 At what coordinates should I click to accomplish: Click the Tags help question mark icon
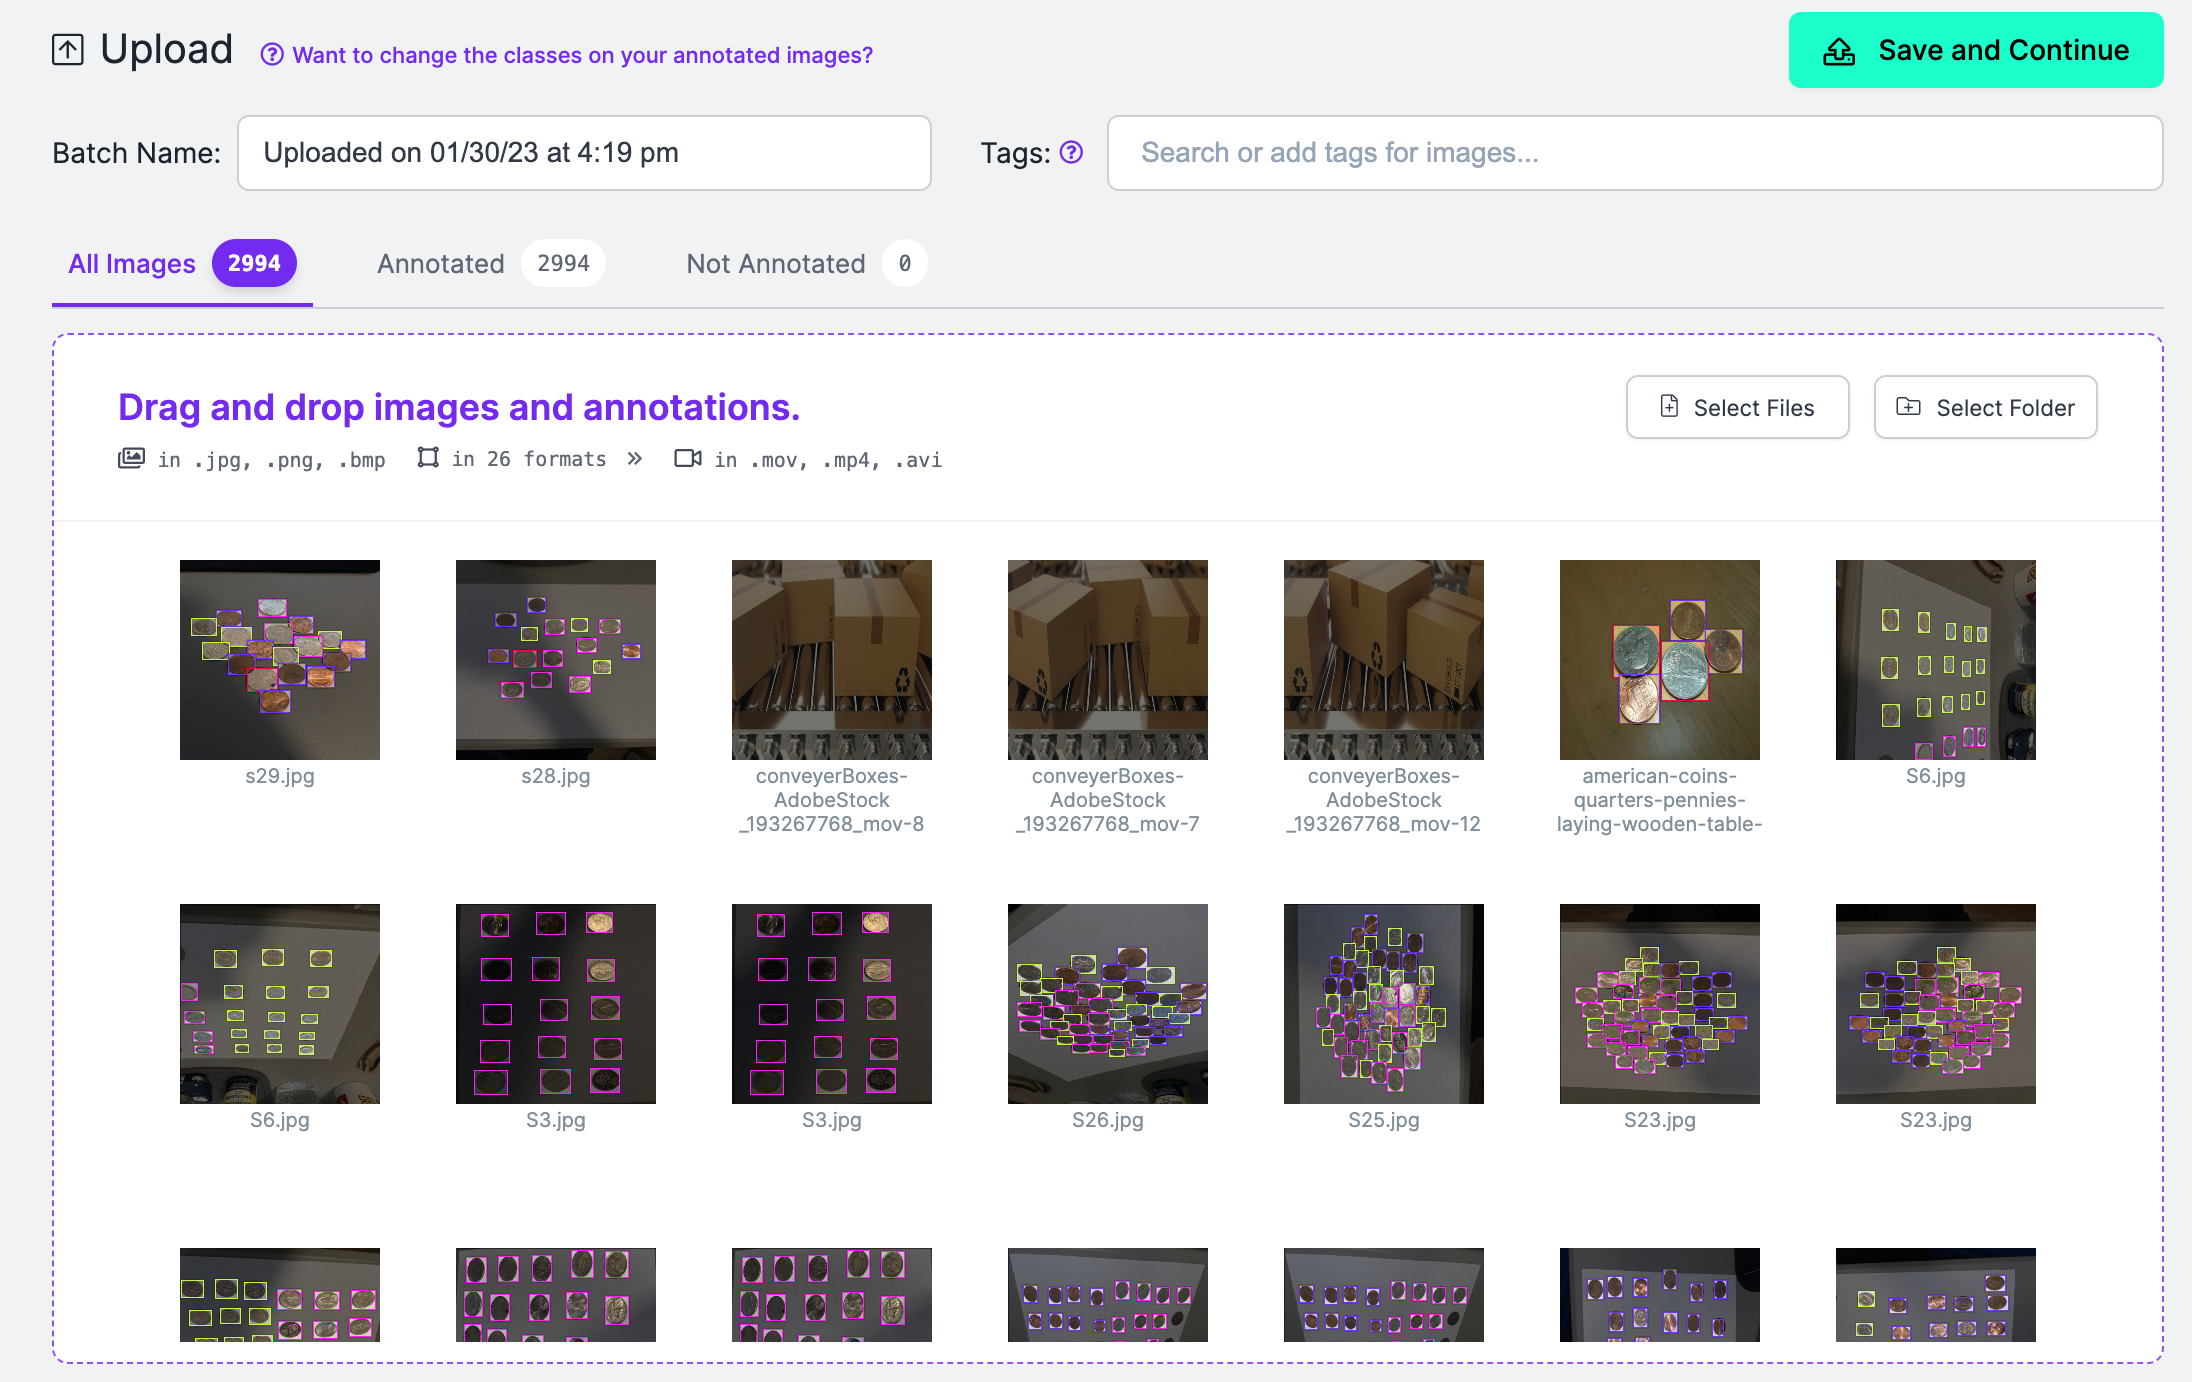pos(1071,152)
